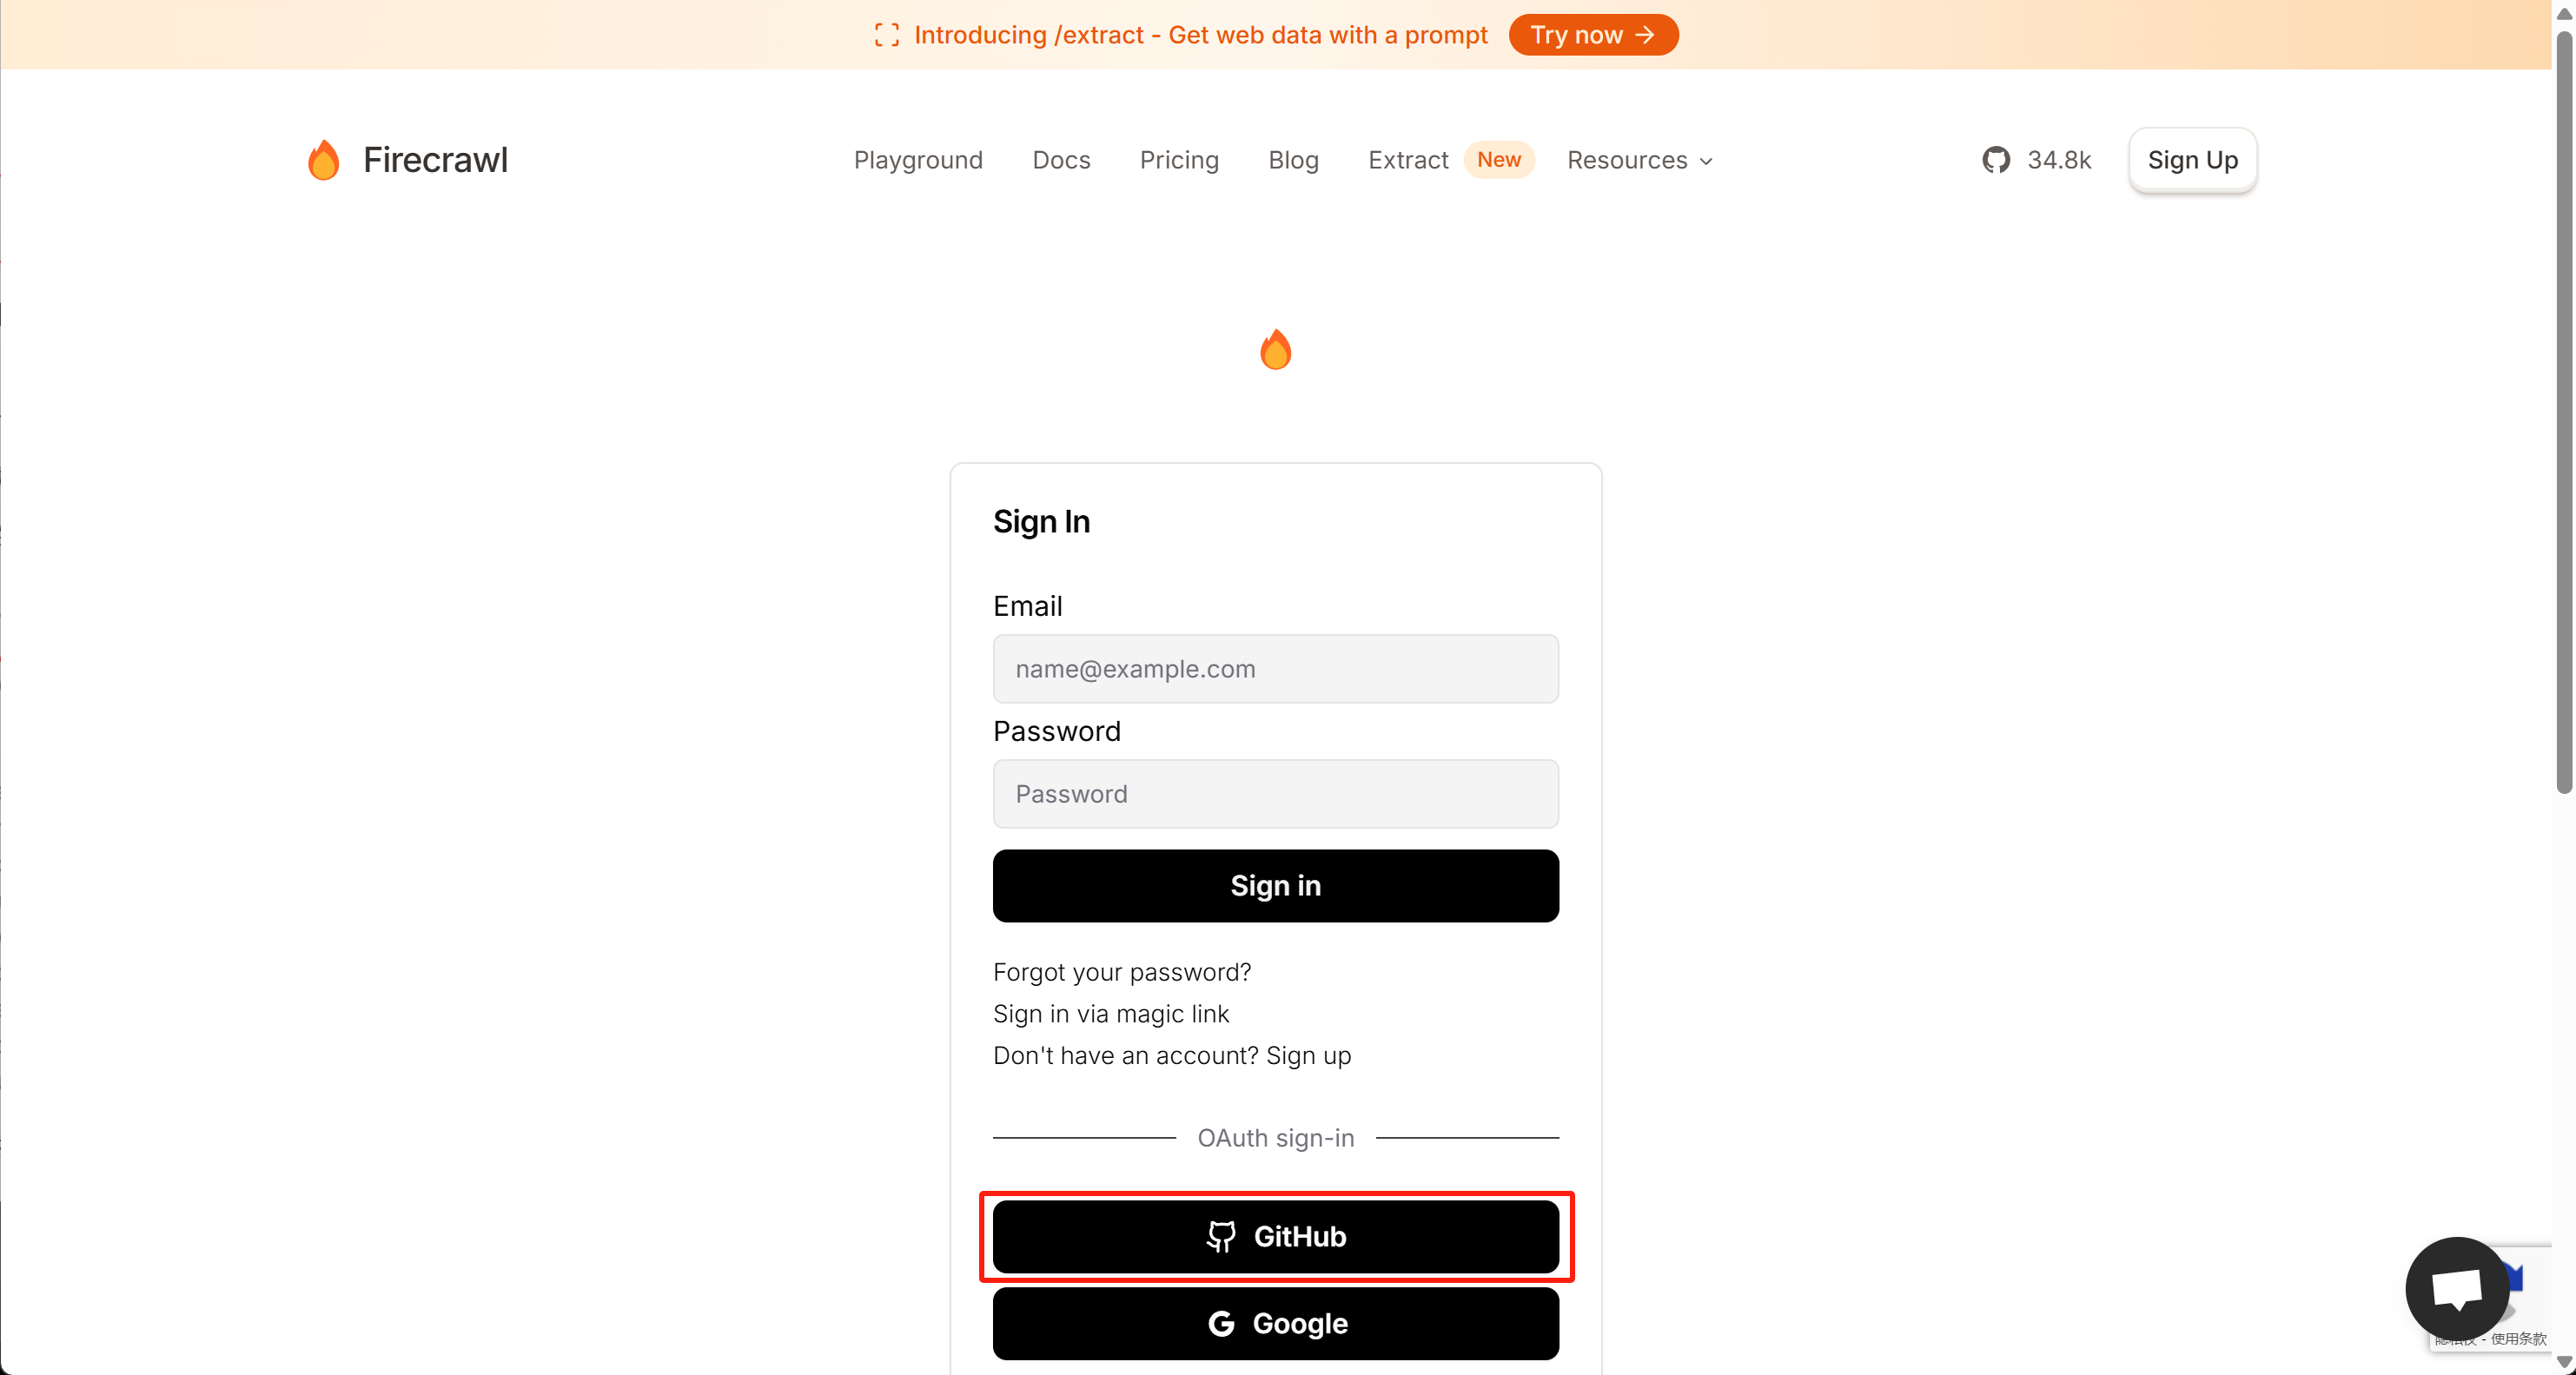
Task: Open the GitHub star count icon
Action: pos(1996,160)
